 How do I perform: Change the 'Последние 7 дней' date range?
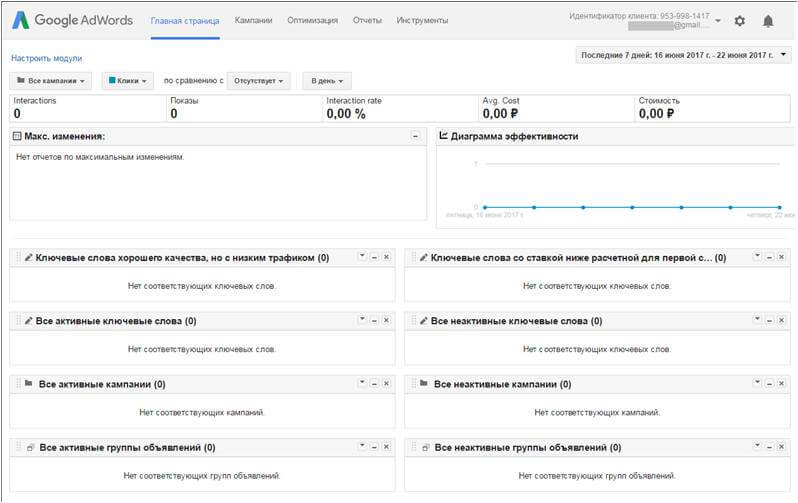684,55
